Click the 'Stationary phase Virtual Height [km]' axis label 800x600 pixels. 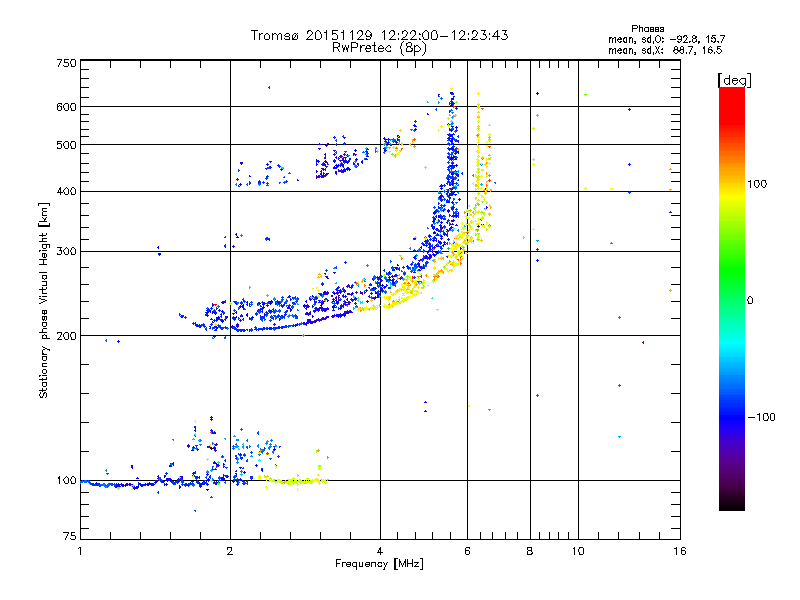44,300
